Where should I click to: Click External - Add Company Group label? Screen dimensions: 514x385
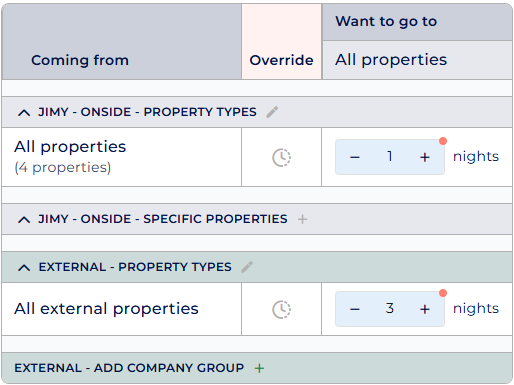click(x=129, y=368)
